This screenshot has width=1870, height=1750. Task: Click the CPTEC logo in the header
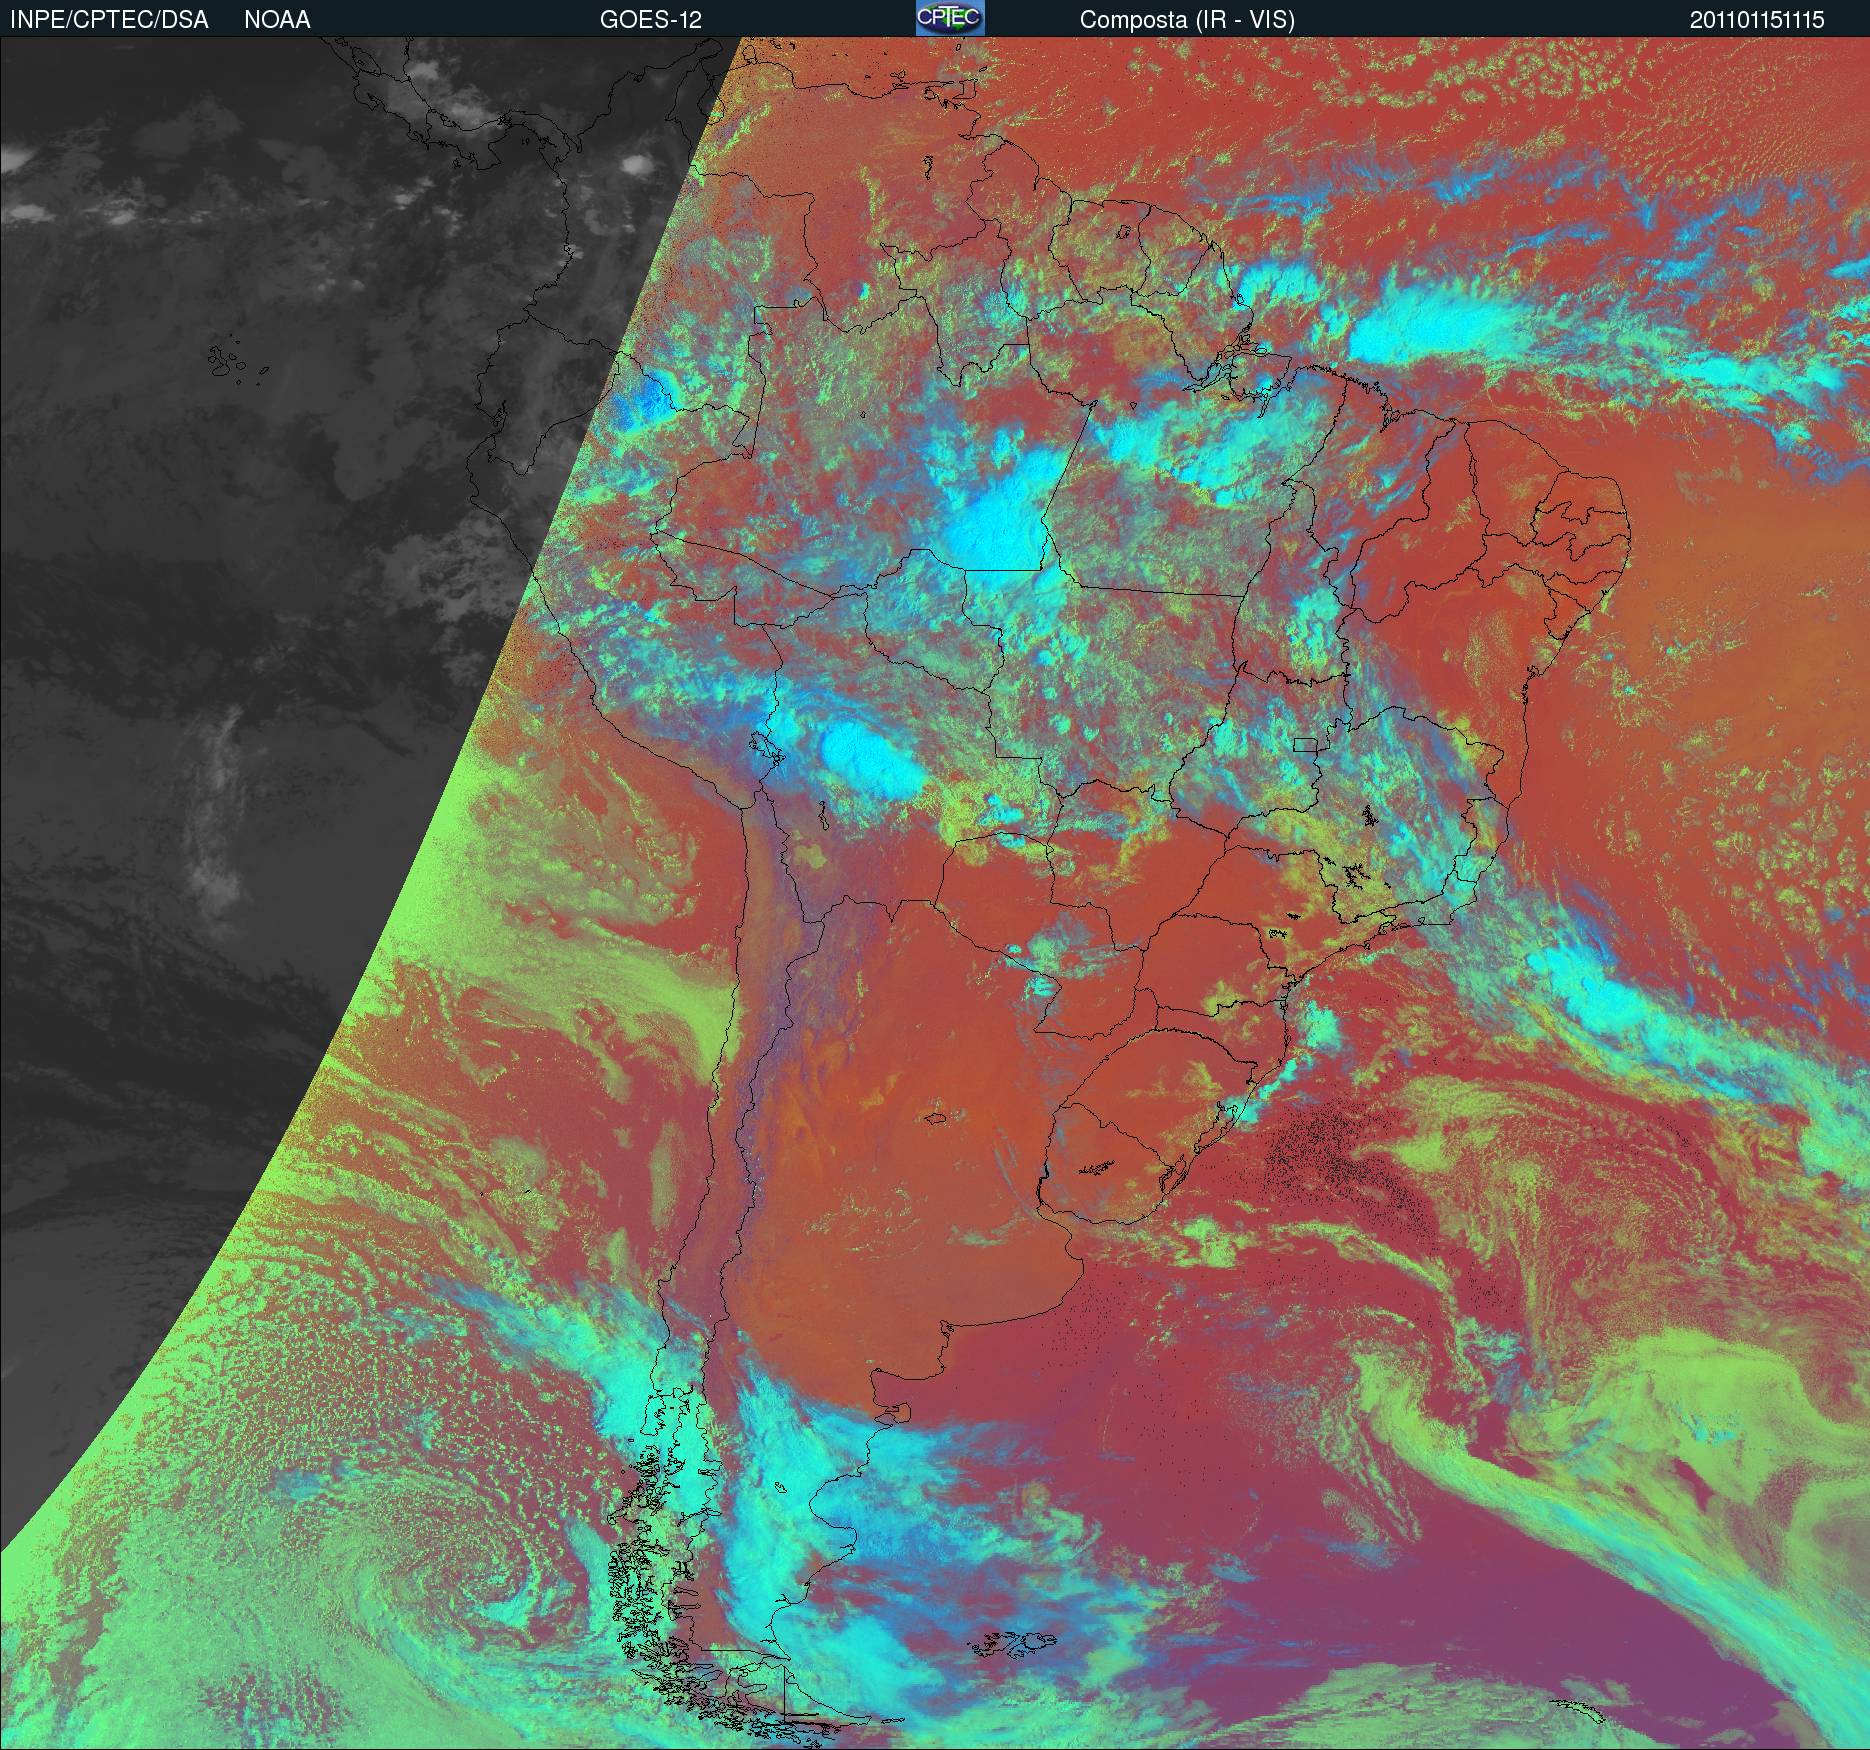pos(950,18)
